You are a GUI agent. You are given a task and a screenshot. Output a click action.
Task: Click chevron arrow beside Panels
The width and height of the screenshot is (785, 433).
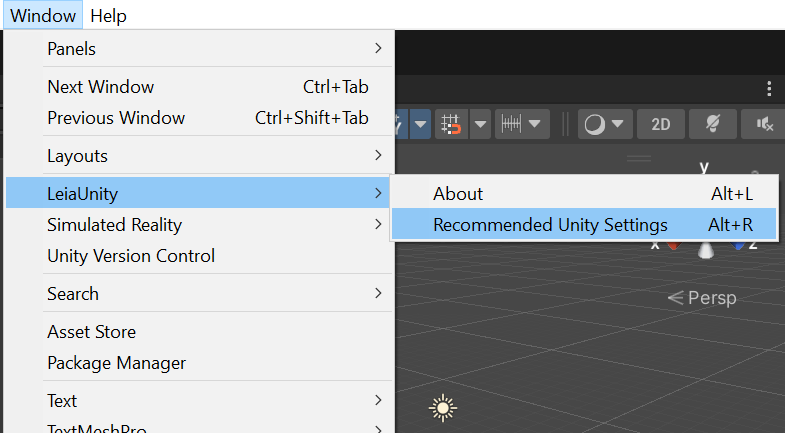378,49
